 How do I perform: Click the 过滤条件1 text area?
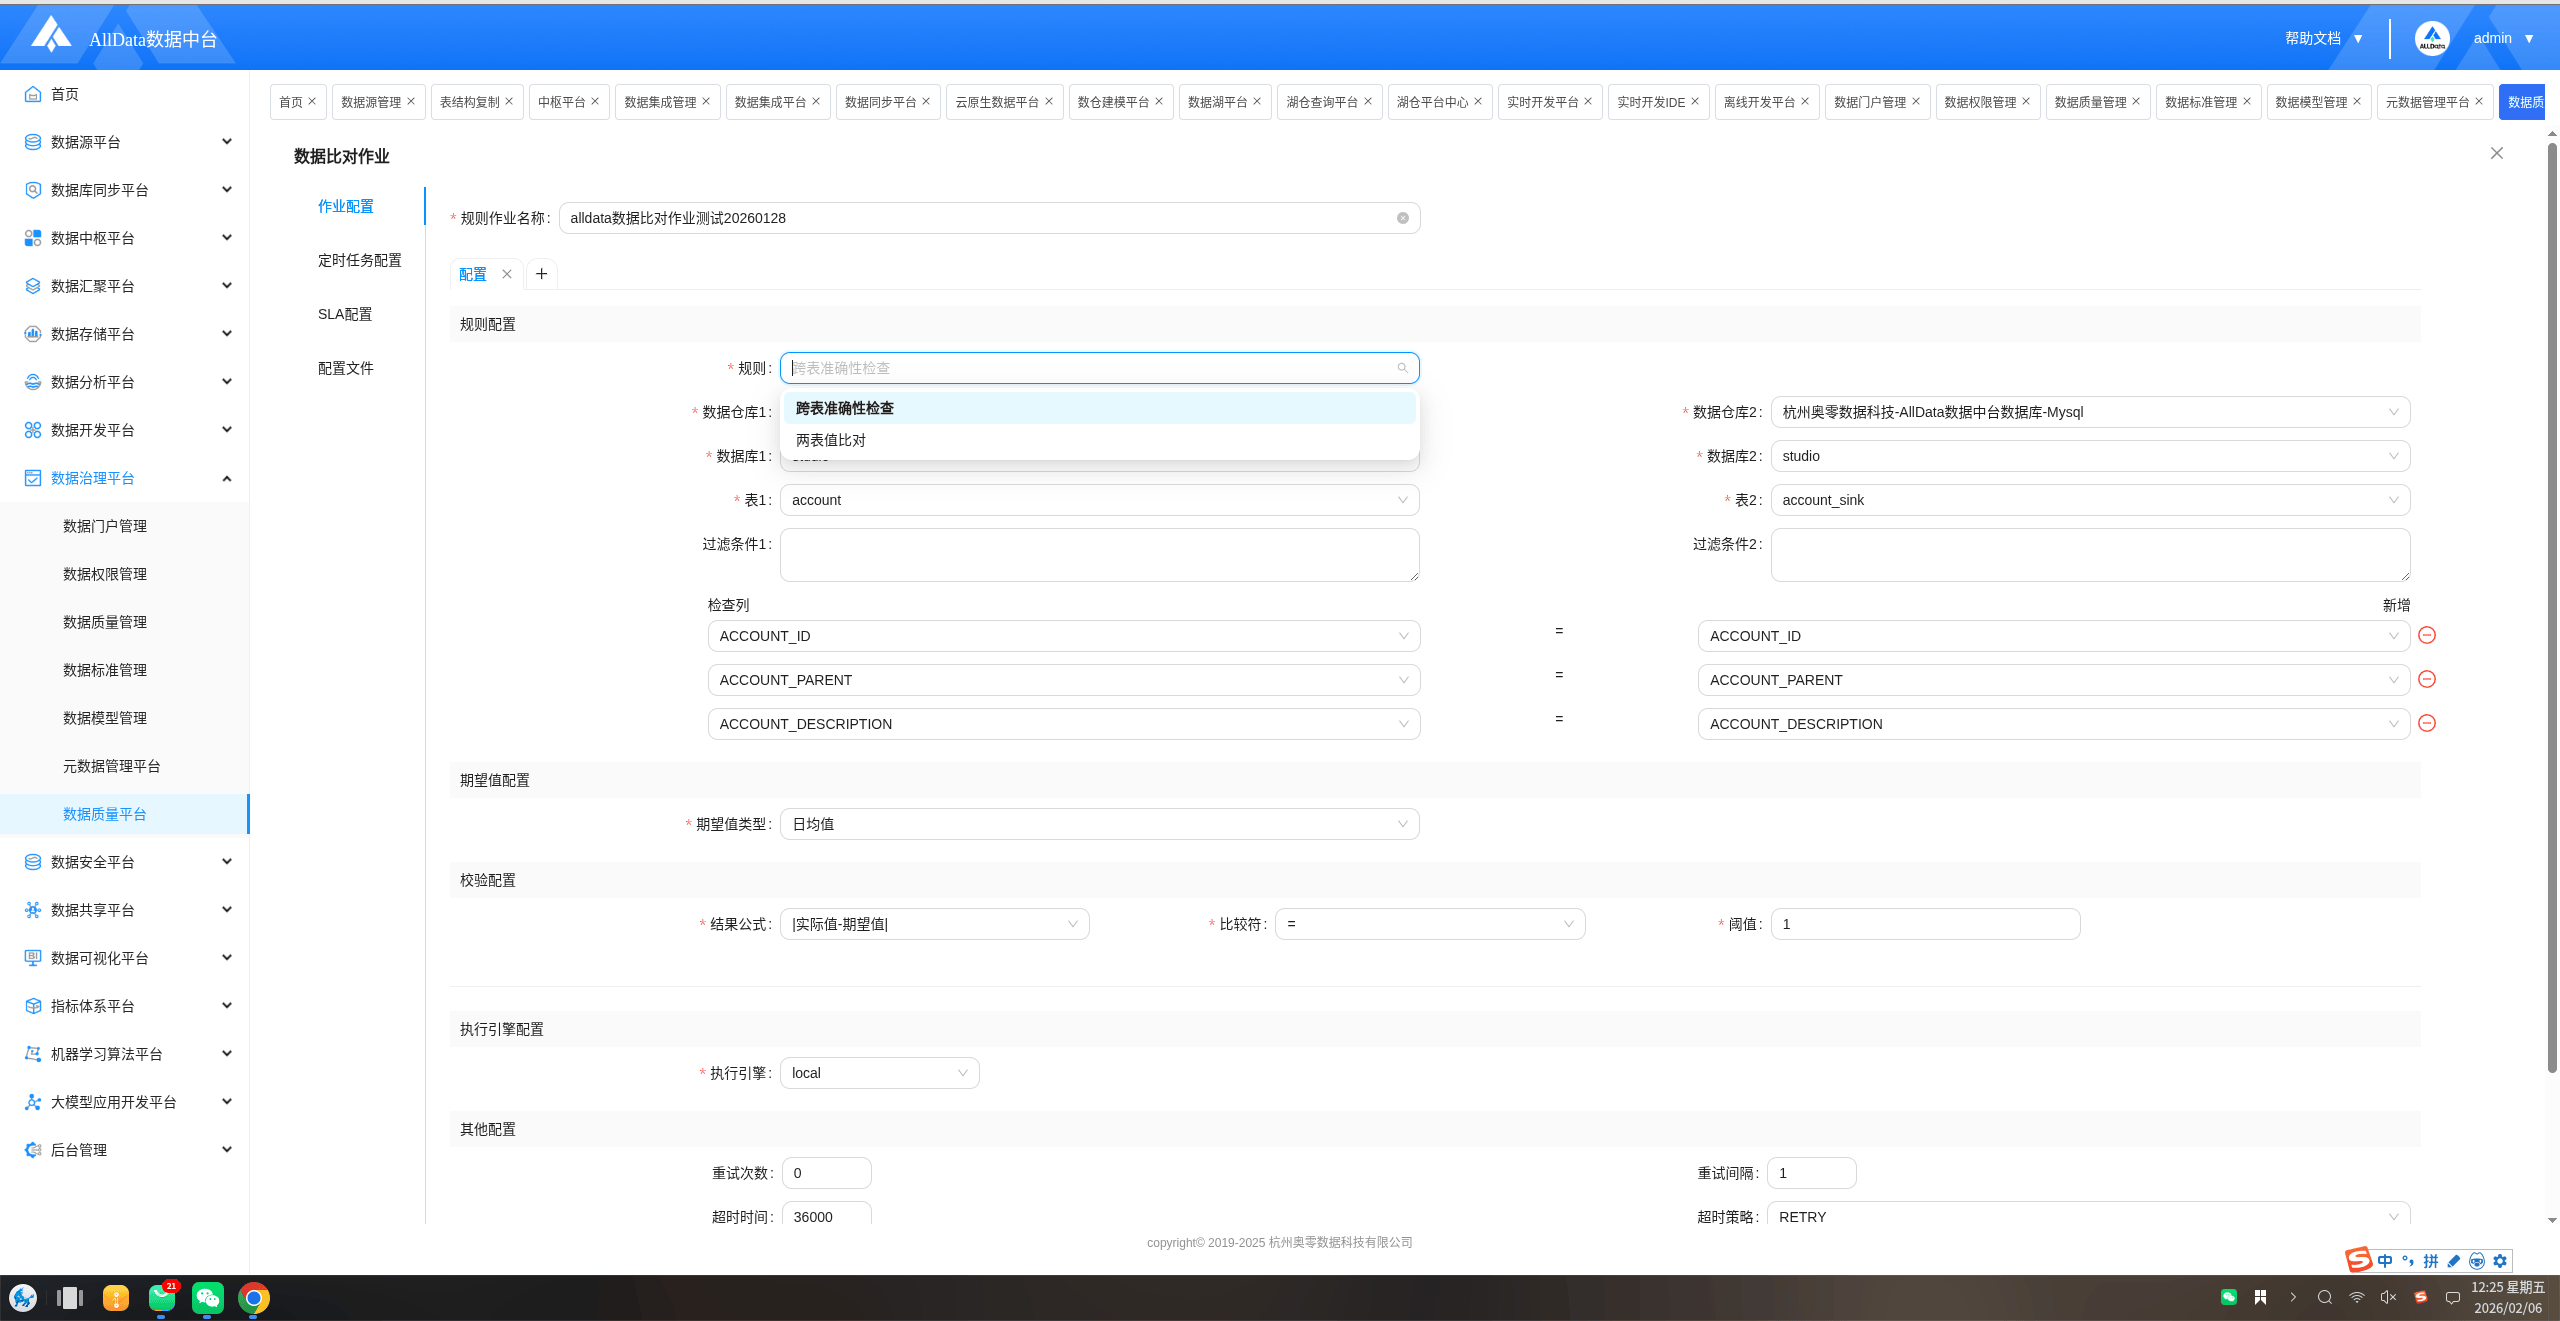[1098, 555]
